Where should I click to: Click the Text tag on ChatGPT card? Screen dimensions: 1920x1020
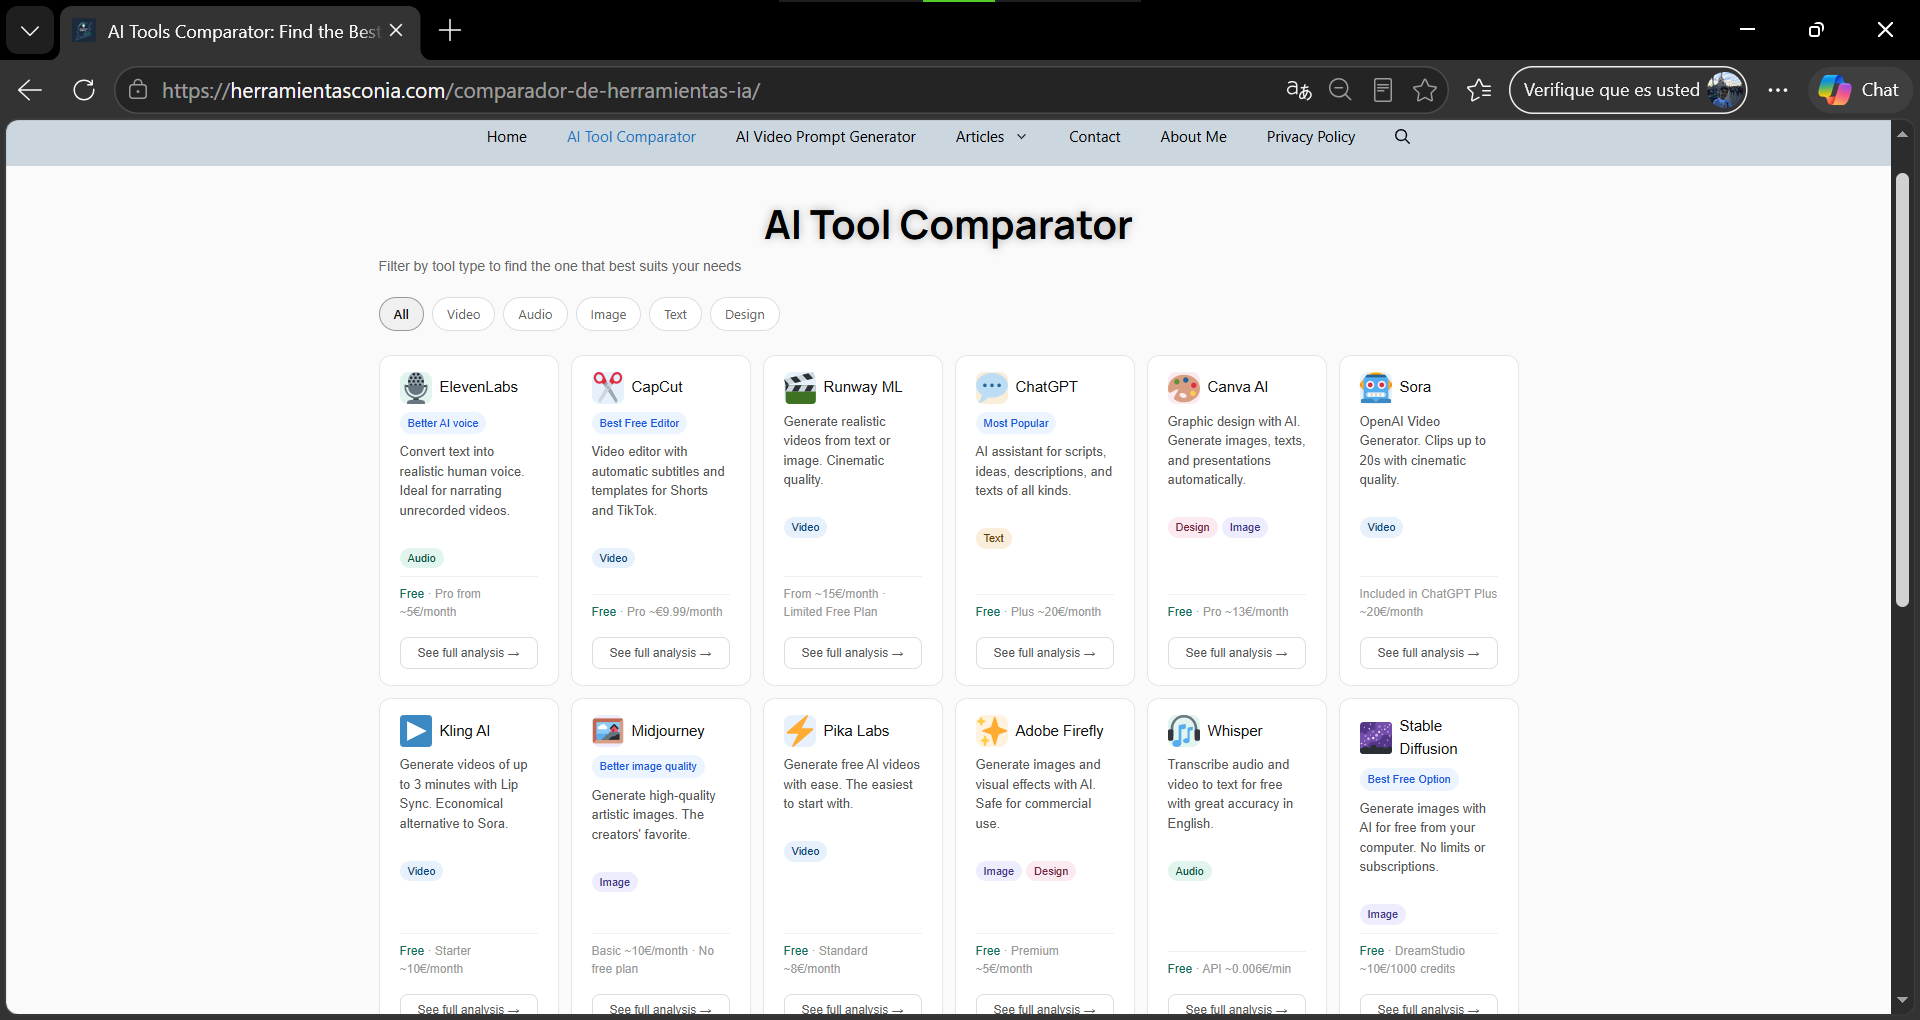(x=994, y=538)
